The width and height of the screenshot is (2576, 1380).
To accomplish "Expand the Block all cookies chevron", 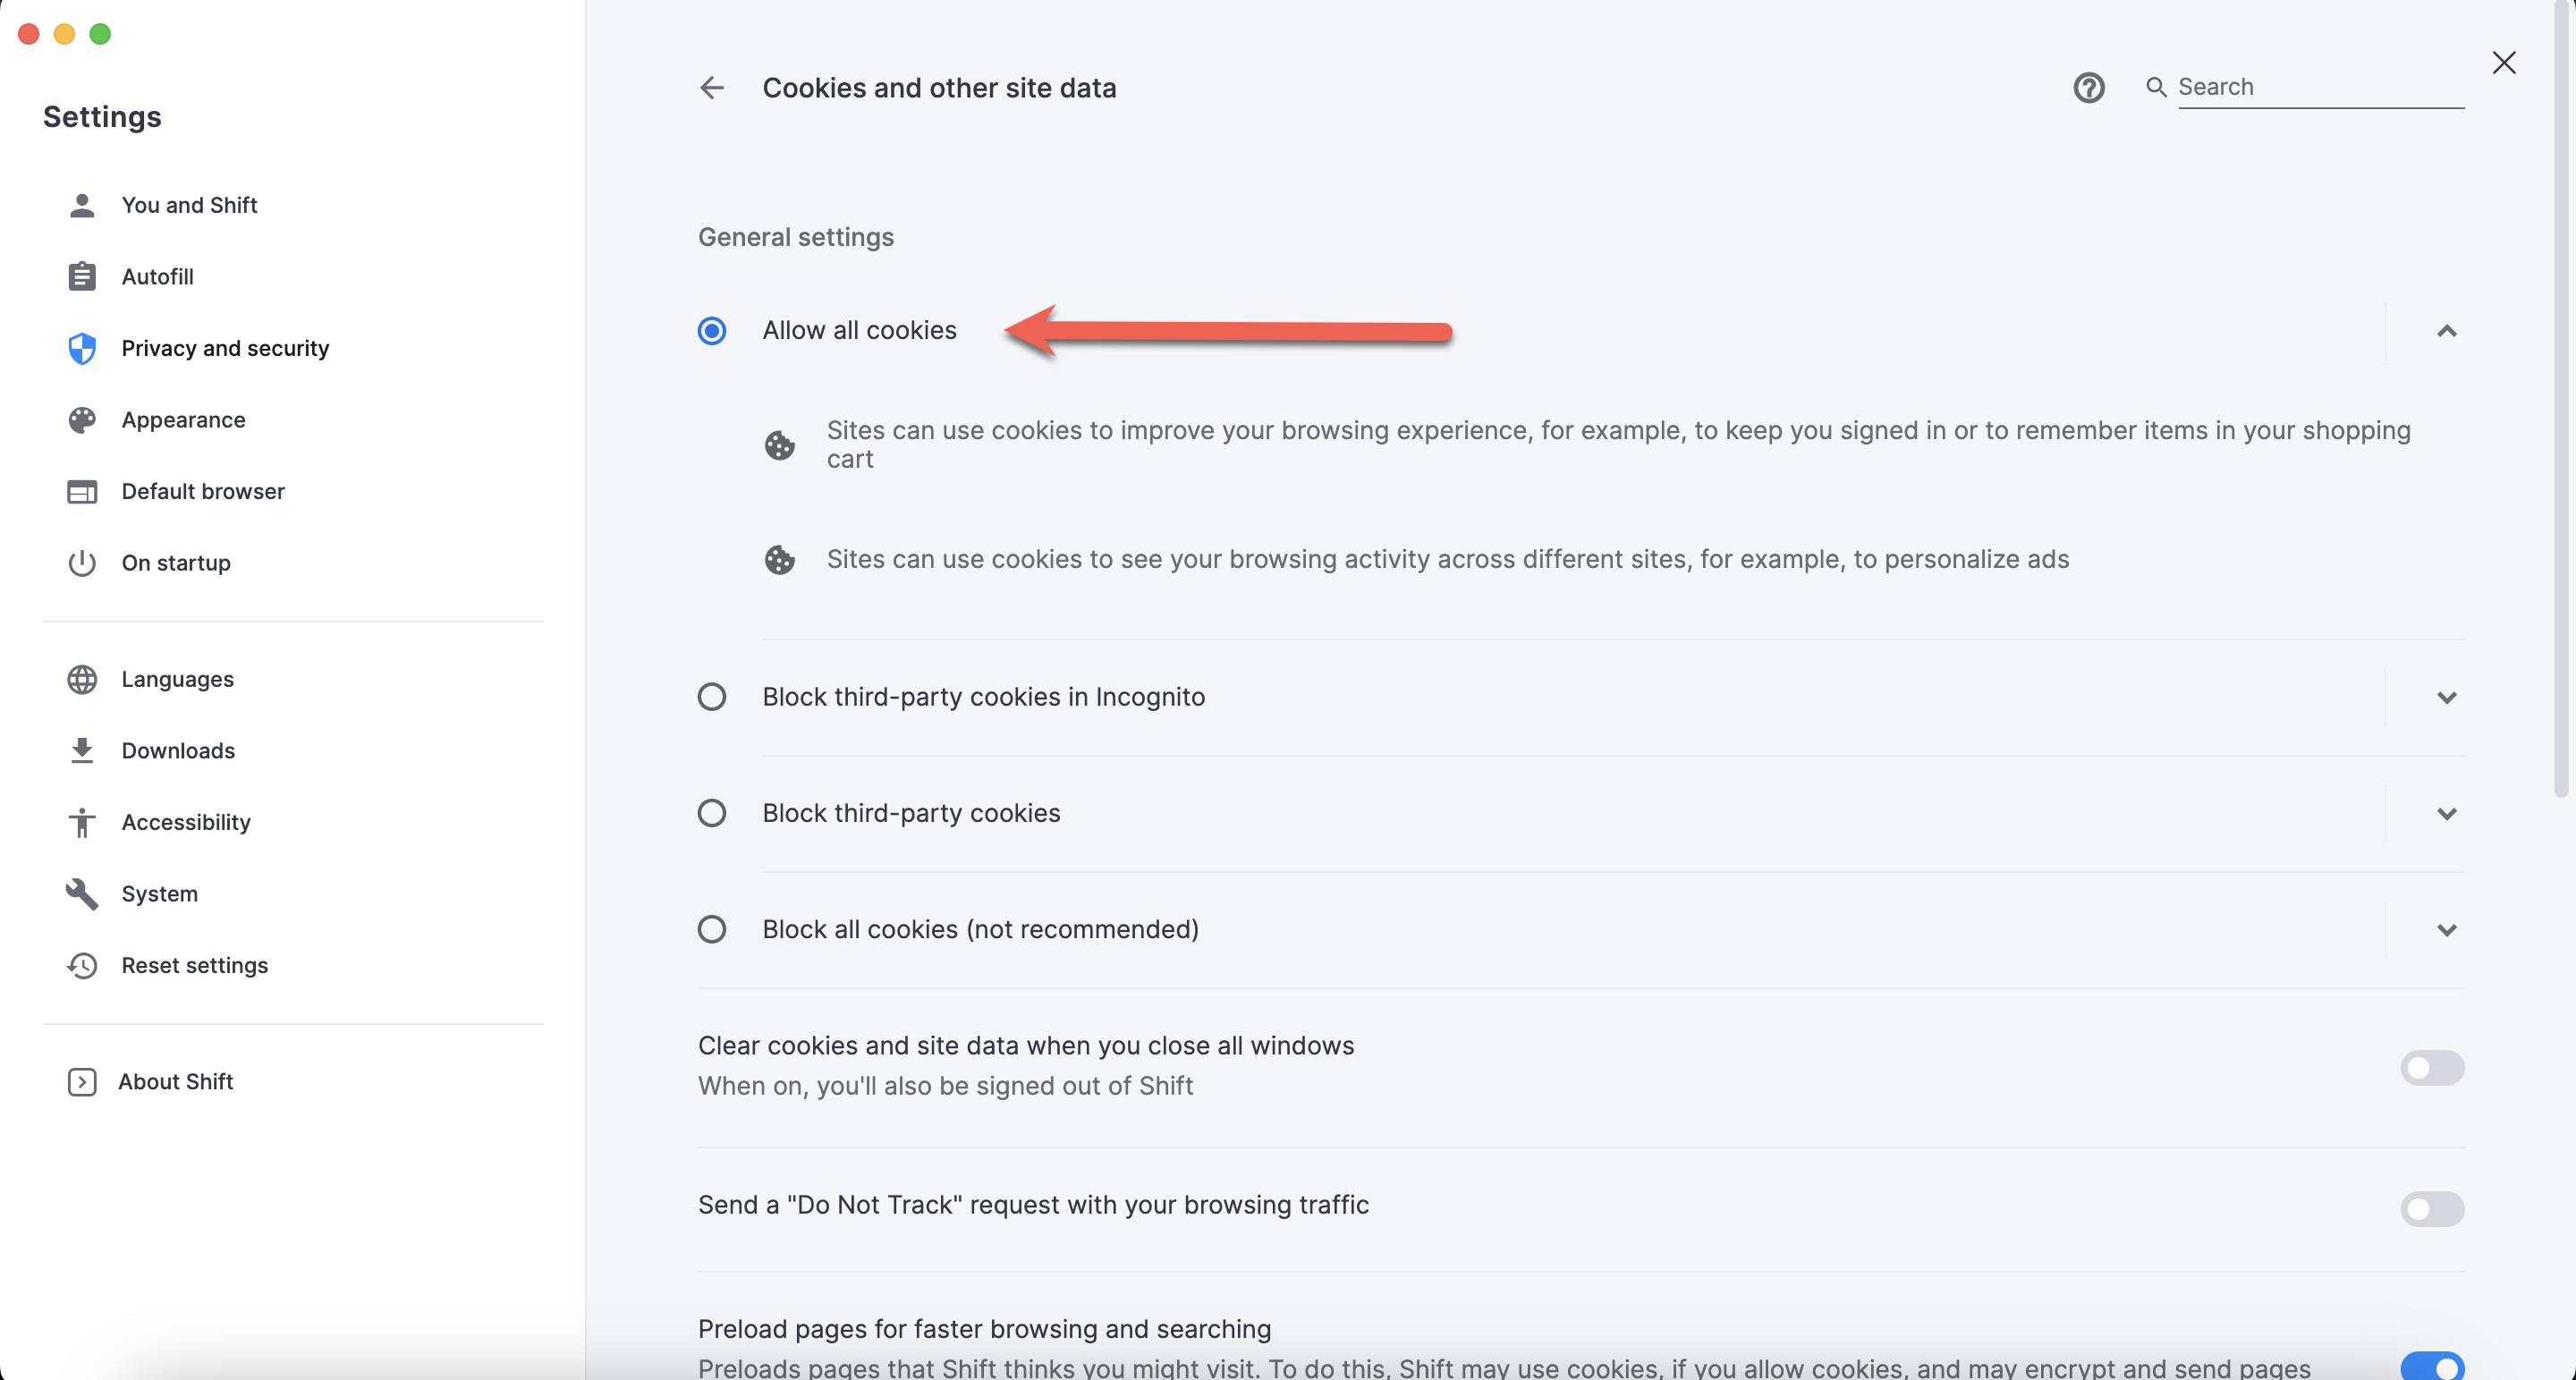I will (2446, 930).
